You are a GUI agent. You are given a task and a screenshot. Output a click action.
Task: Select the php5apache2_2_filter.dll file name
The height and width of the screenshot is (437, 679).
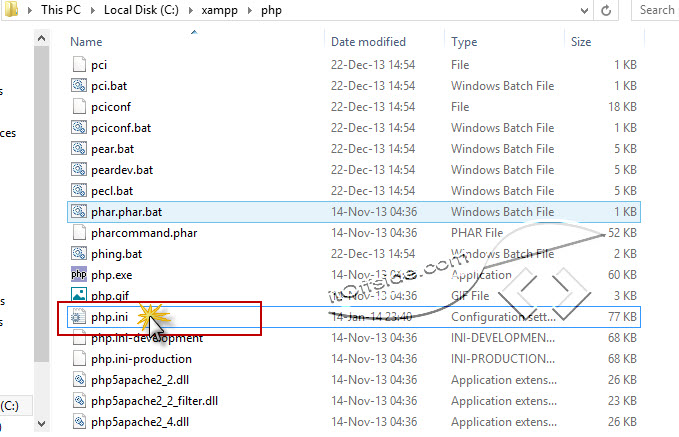[155, 401]
